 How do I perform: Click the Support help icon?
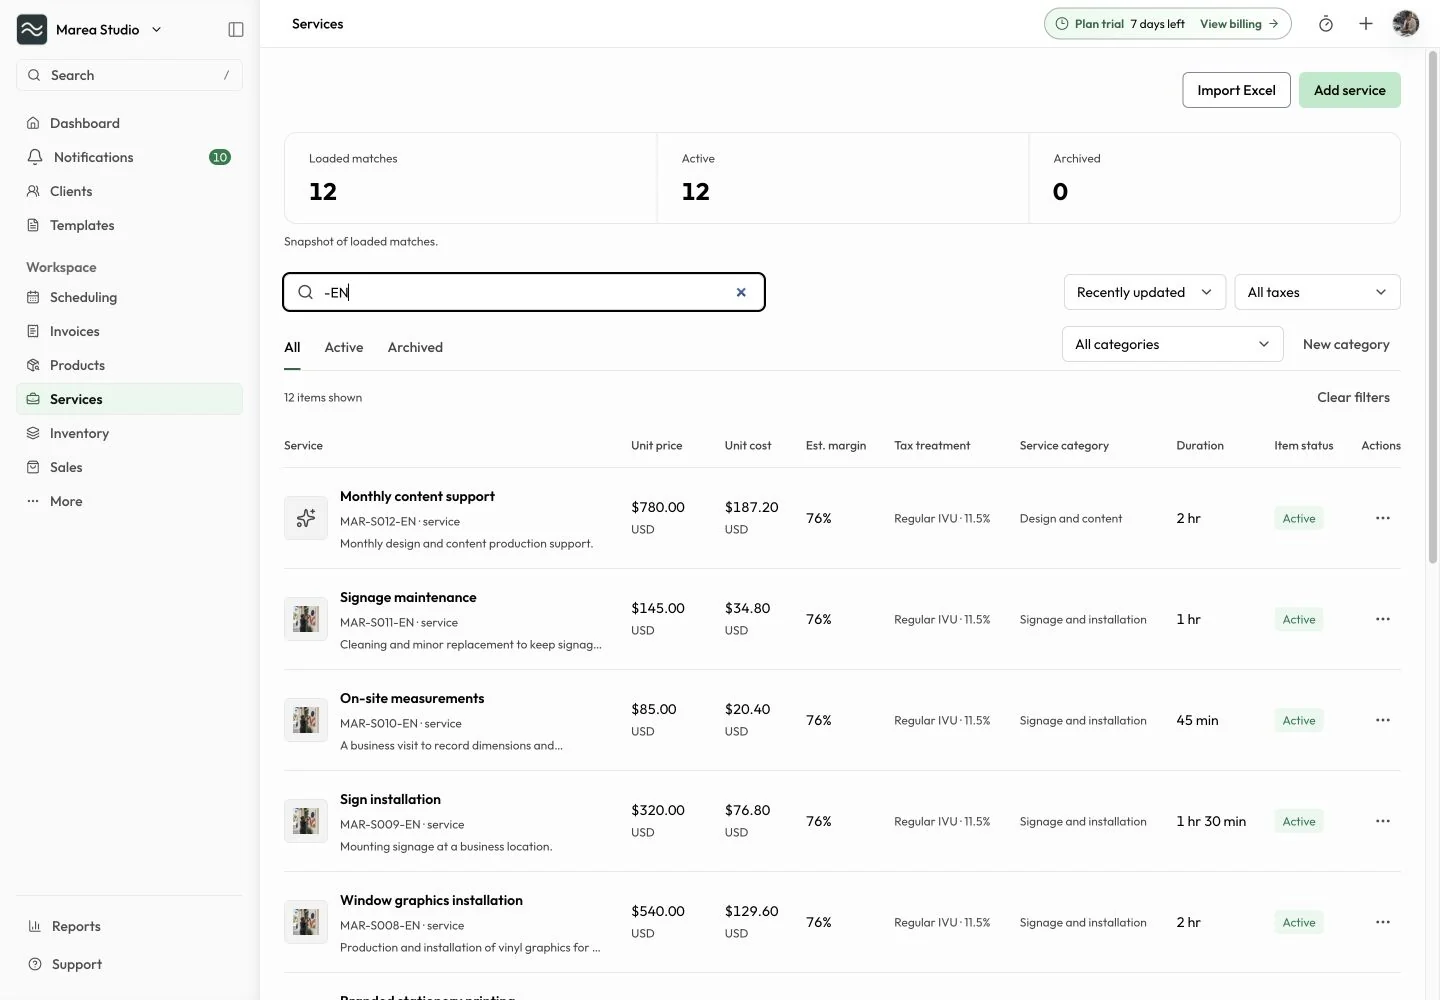35,964
